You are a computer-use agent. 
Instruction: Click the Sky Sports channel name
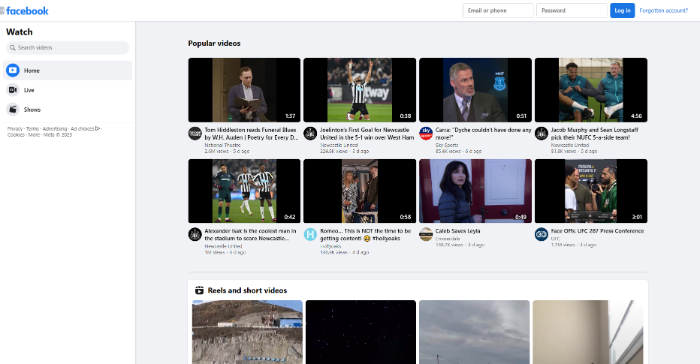(x=446, y=145)
